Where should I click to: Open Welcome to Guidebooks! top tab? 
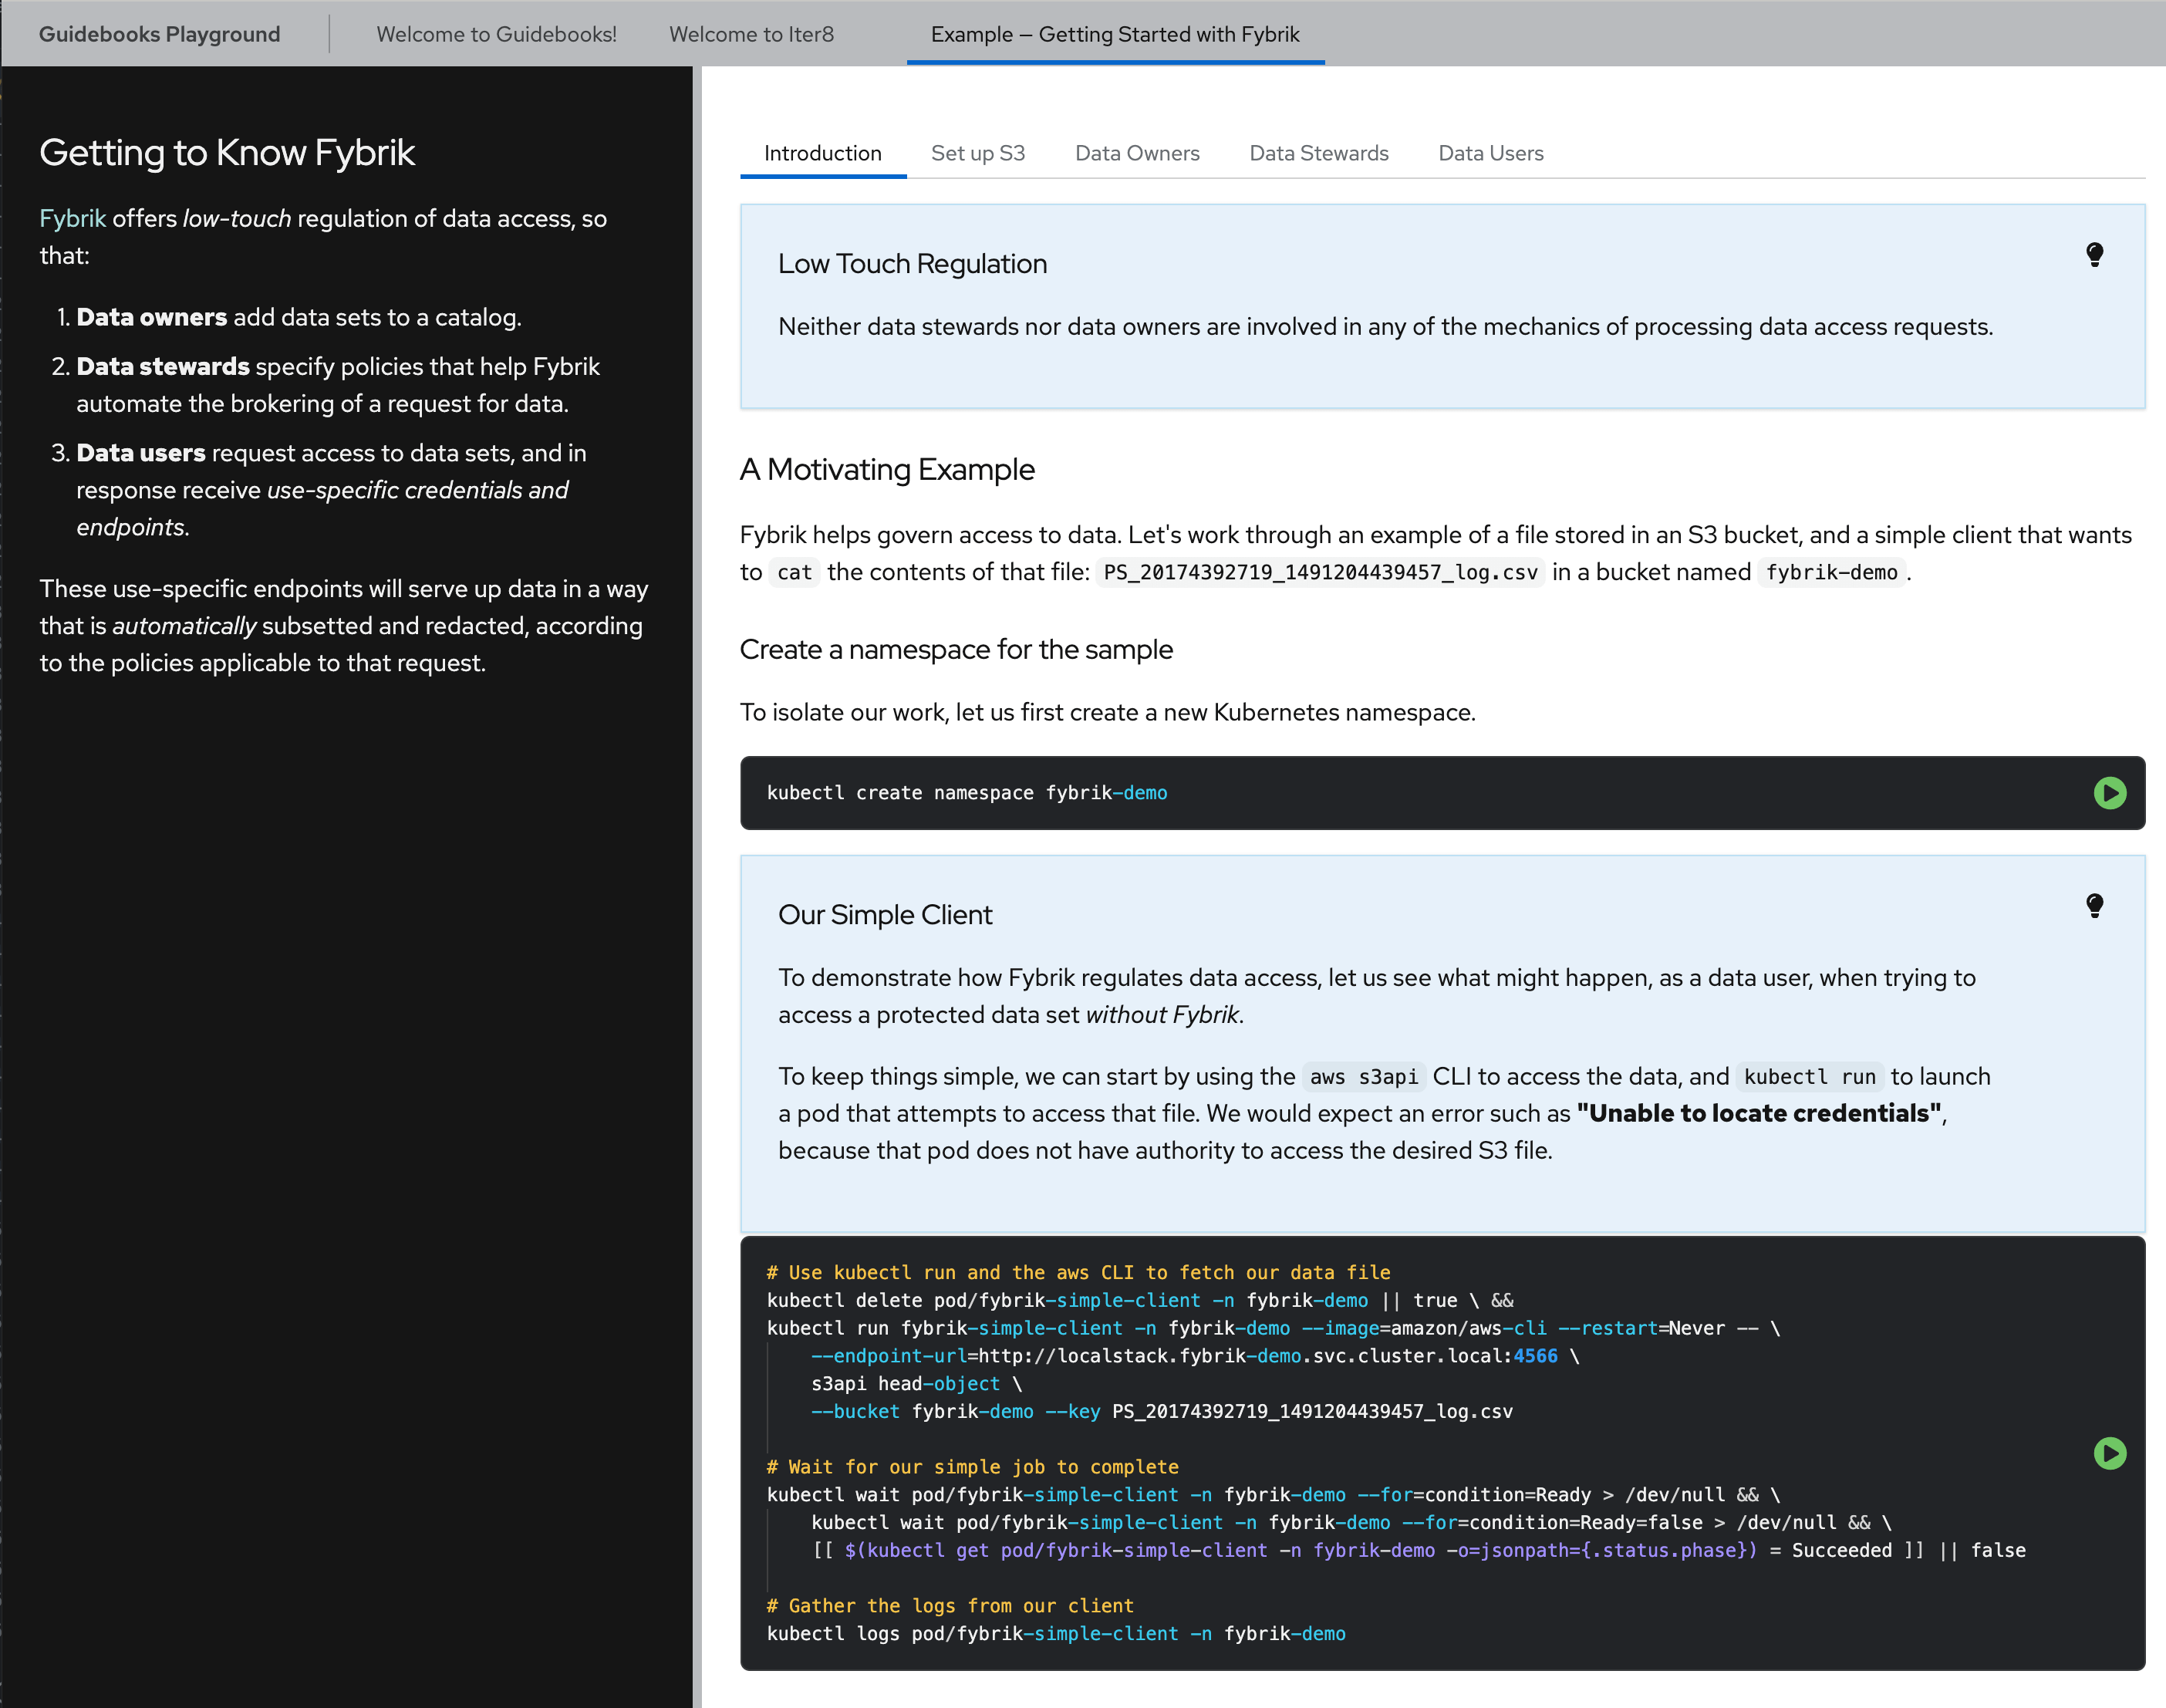(496, 34)
